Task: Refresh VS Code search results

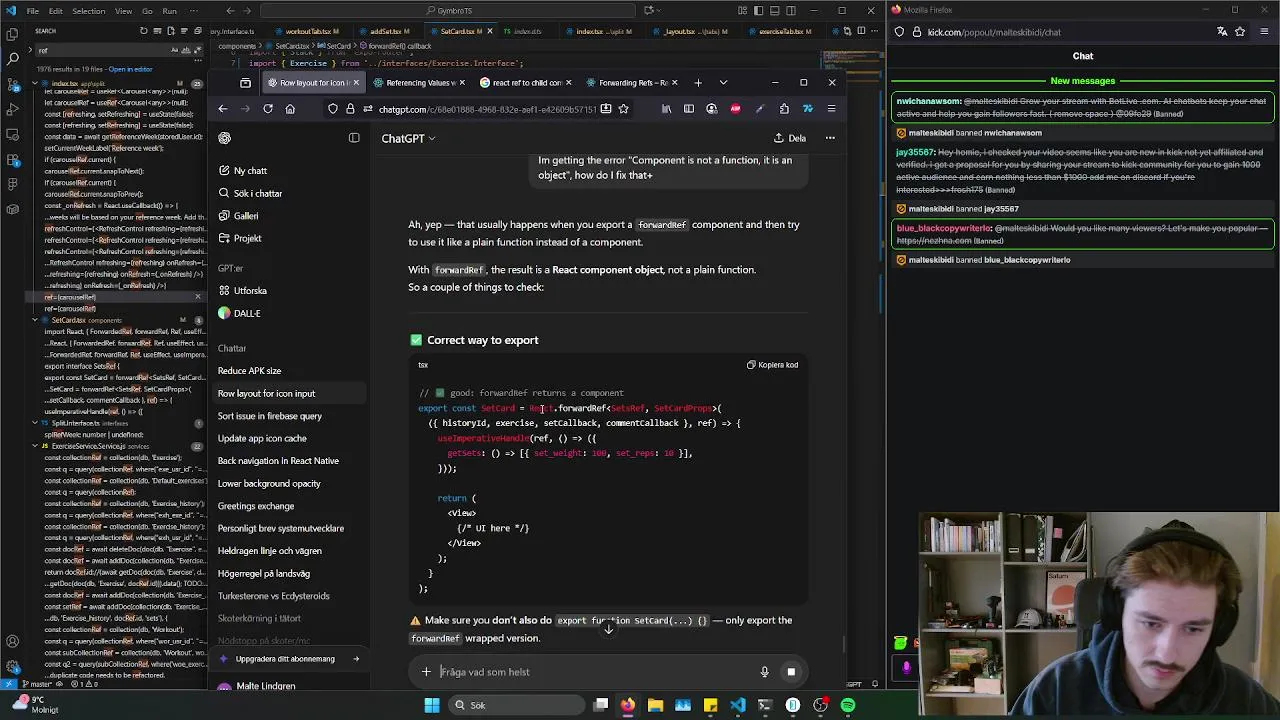Action: point(143,31)
